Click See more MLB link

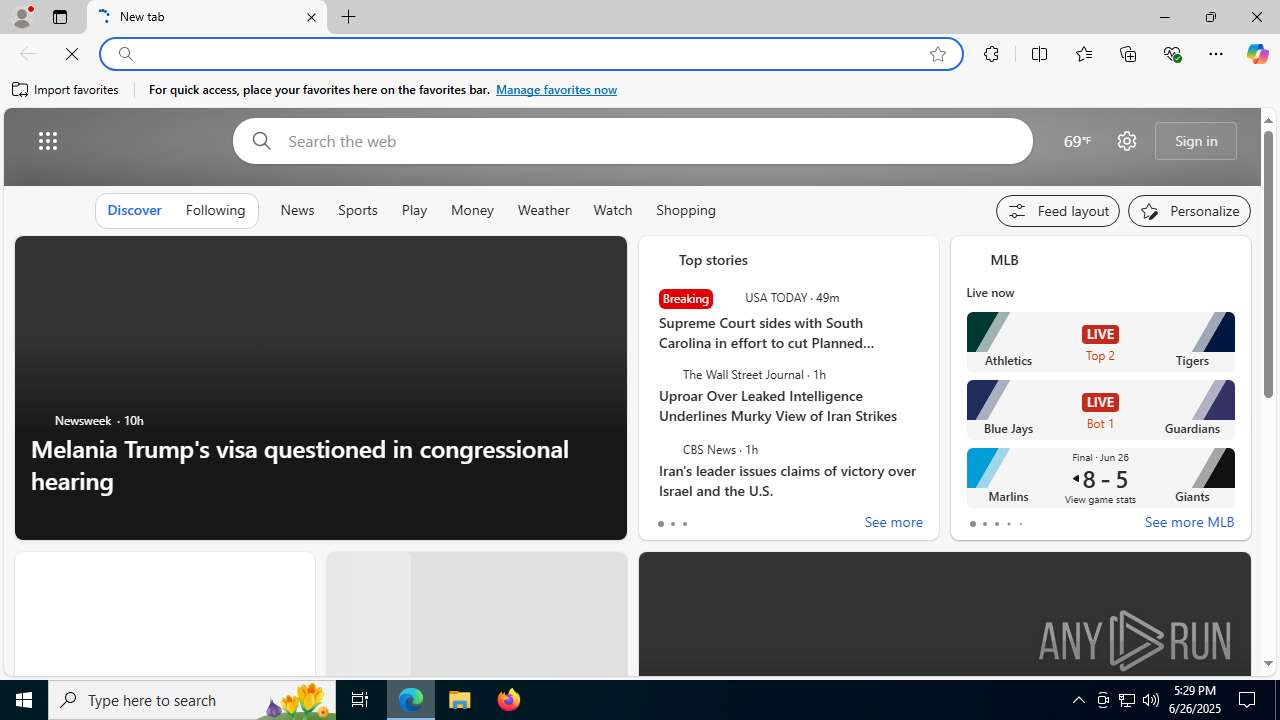(1189, 523)
